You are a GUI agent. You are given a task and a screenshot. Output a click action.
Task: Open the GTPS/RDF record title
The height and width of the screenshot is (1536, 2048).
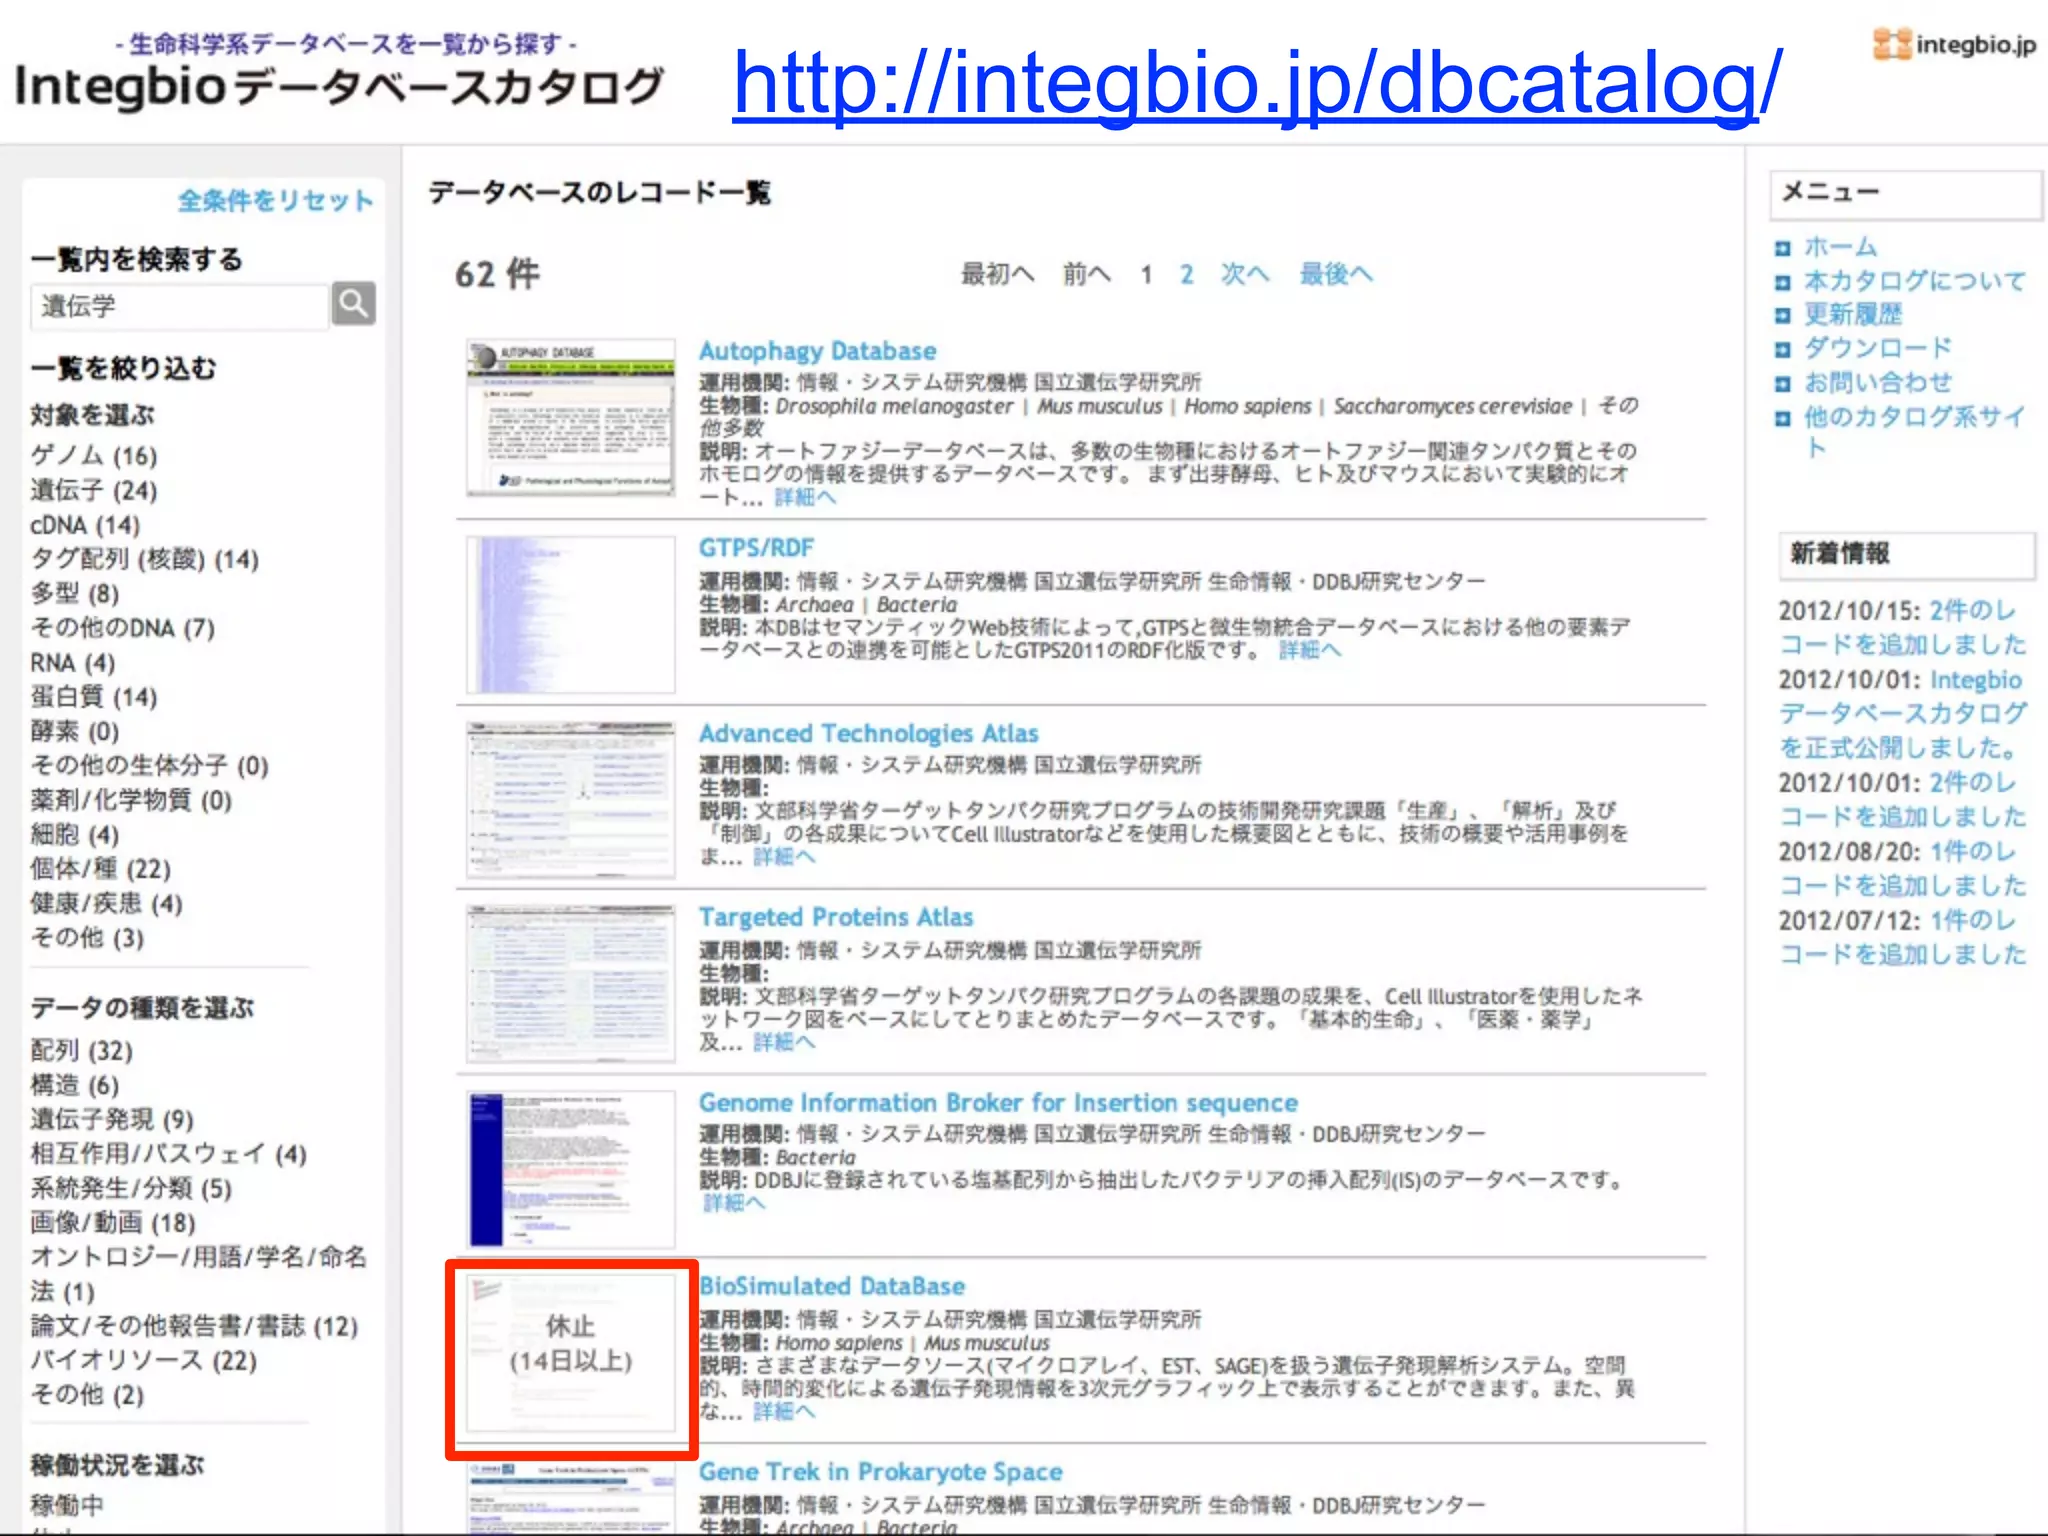click(756, 548)
